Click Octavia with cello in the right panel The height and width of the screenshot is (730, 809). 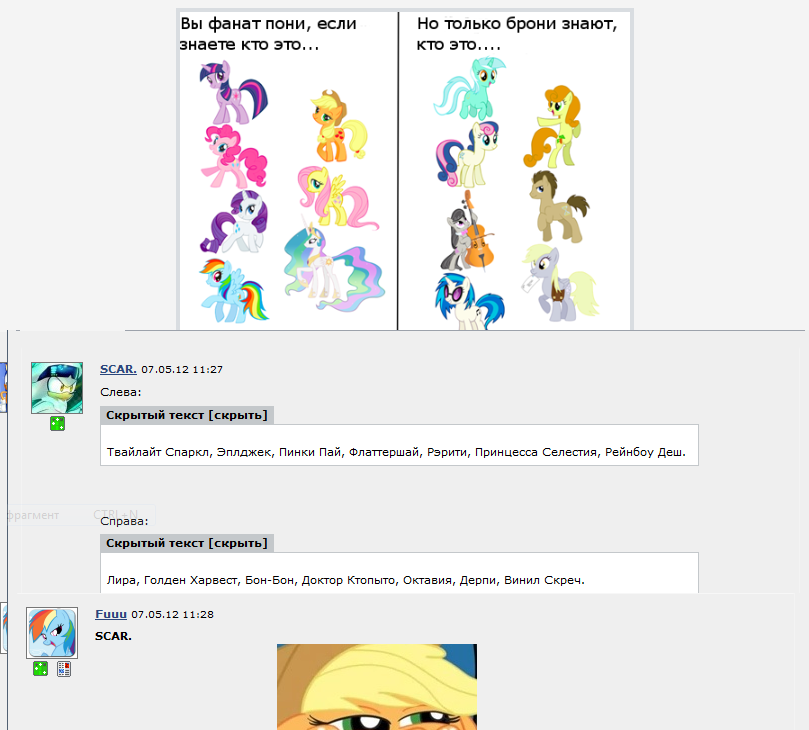[467, 231]
